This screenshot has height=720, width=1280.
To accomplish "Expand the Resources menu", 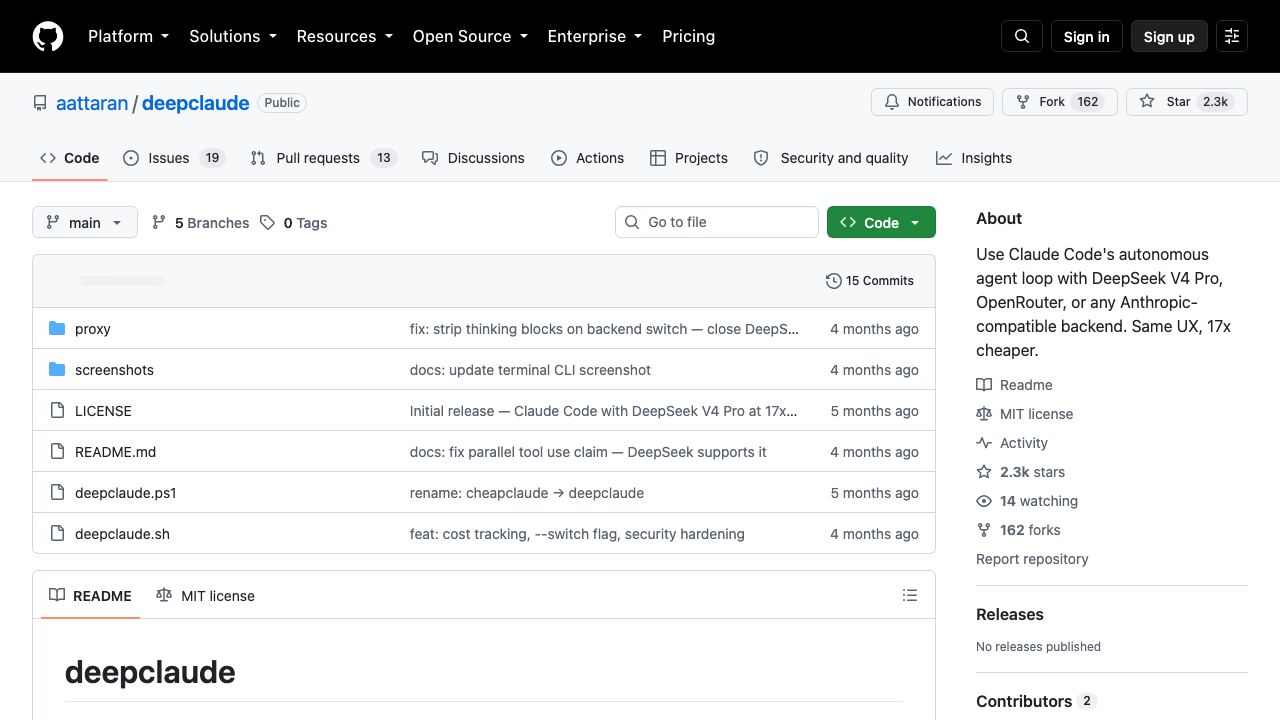I will pos(345,36).
